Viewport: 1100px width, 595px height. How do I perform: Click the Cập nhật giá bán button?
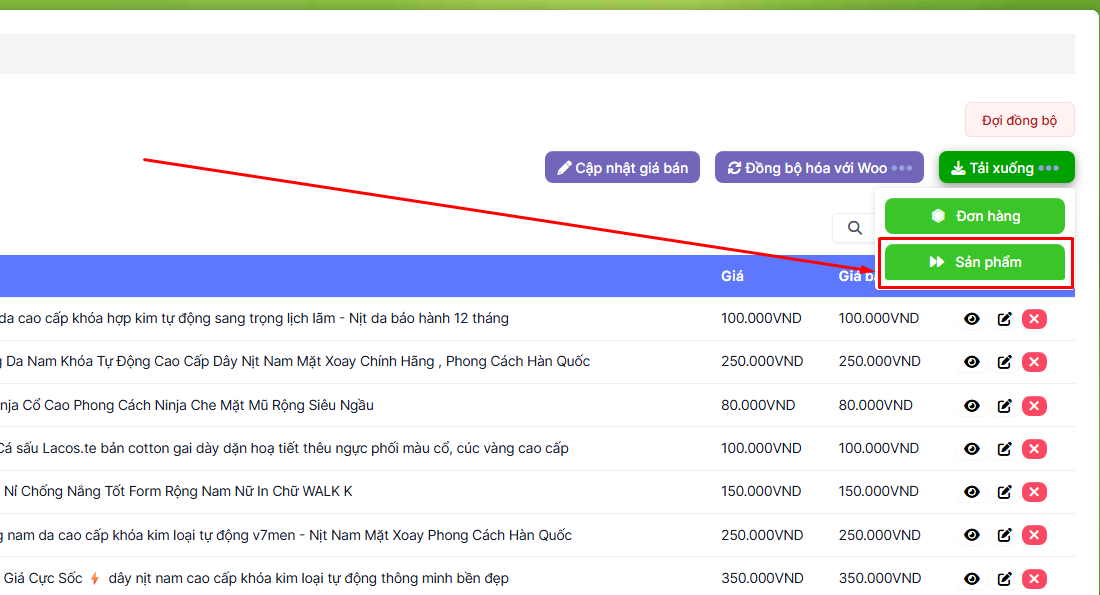622,168
